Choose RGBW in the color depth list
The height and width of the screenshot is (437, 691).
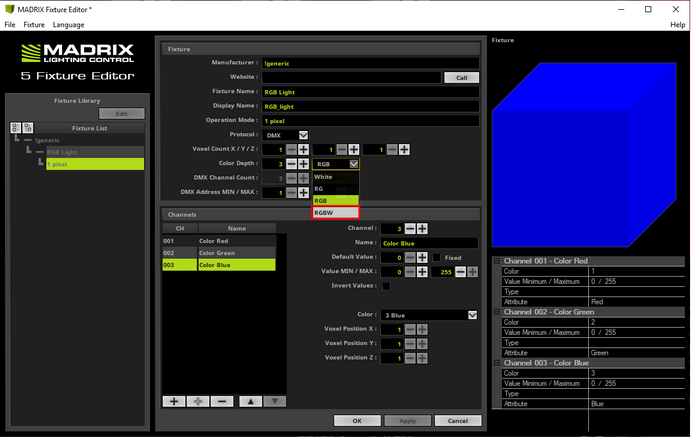coord(336,212)
